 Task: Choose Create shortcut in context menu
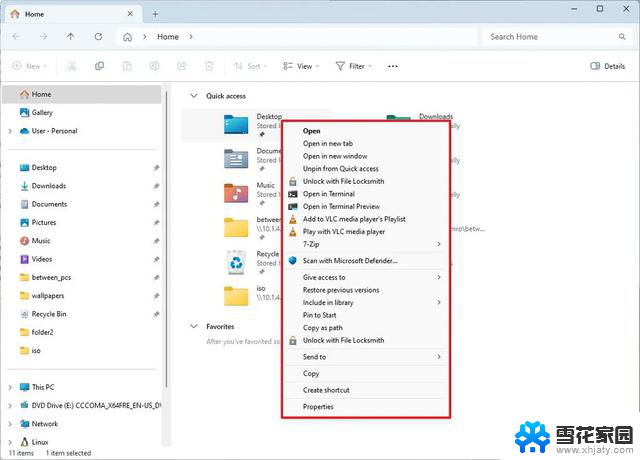pos(366,390)
